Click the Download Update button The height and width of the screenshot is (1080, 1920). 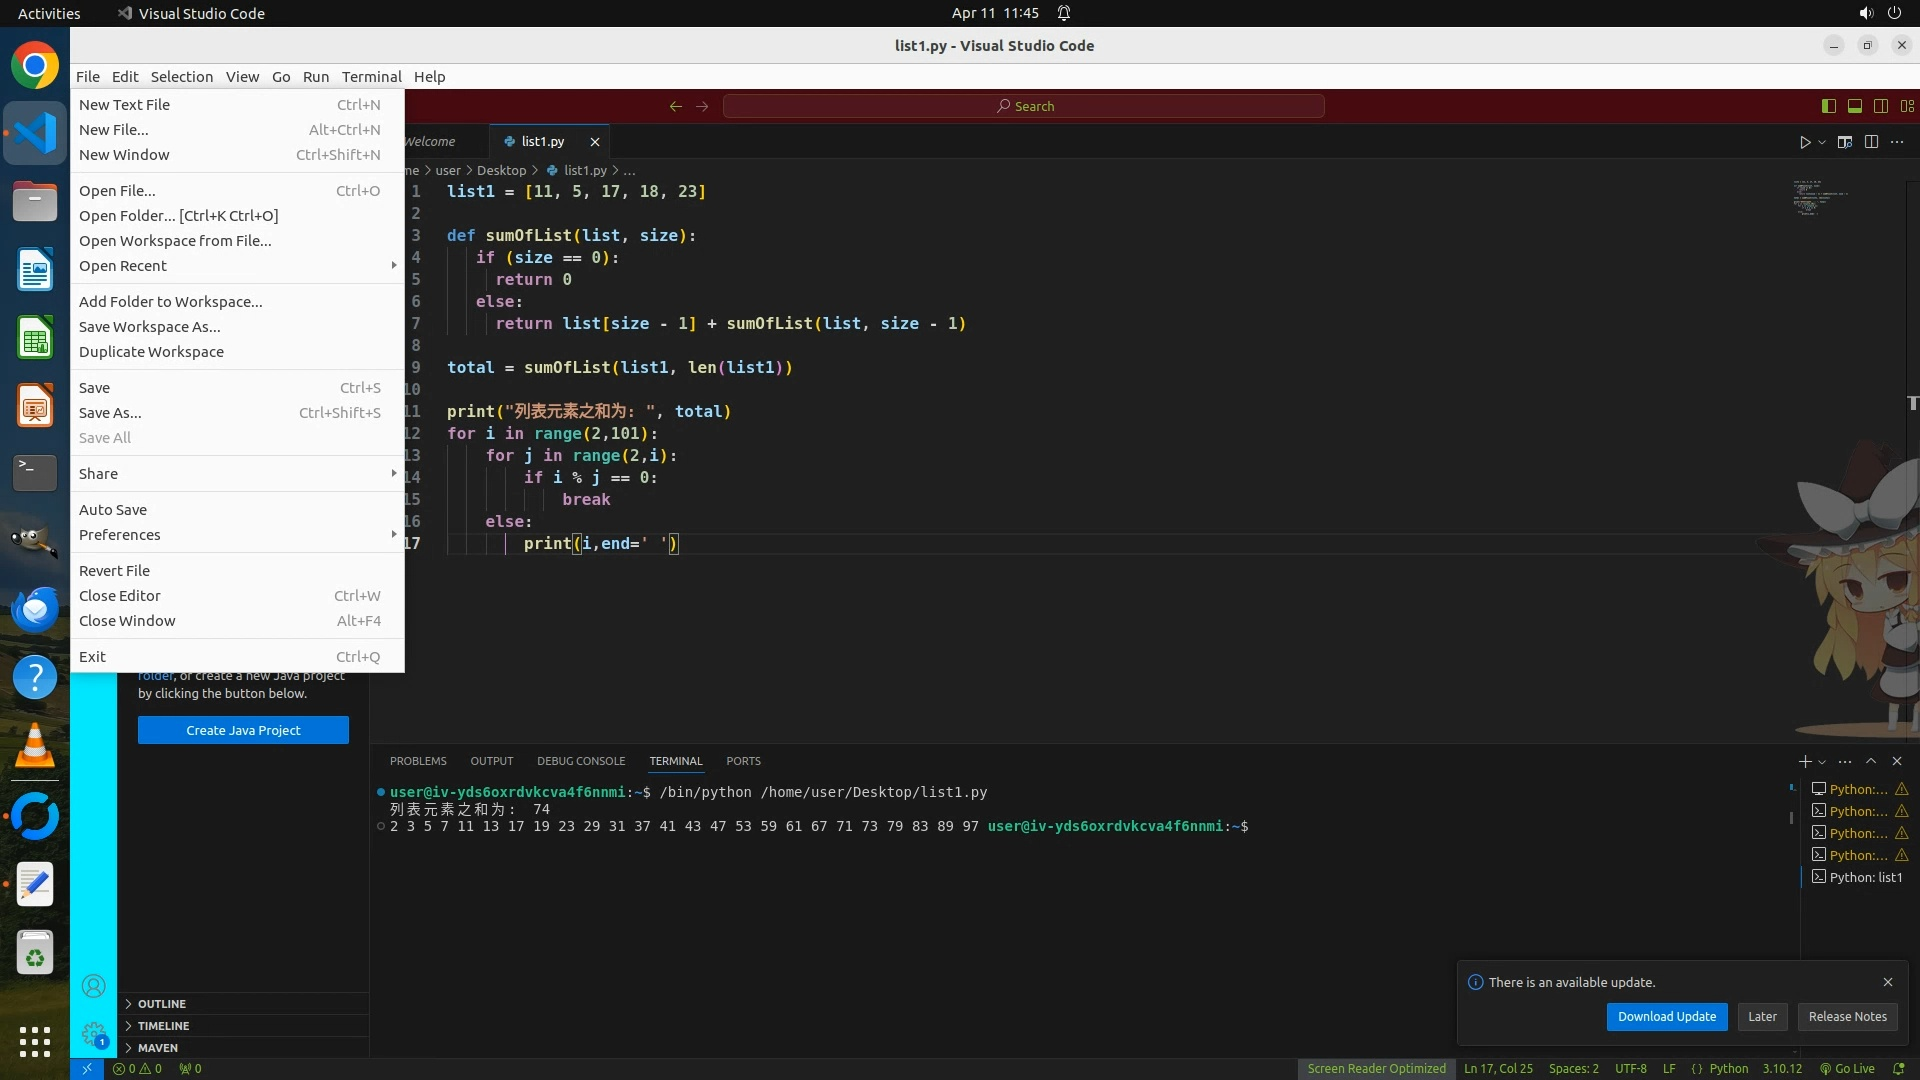pos(1666,1016)
